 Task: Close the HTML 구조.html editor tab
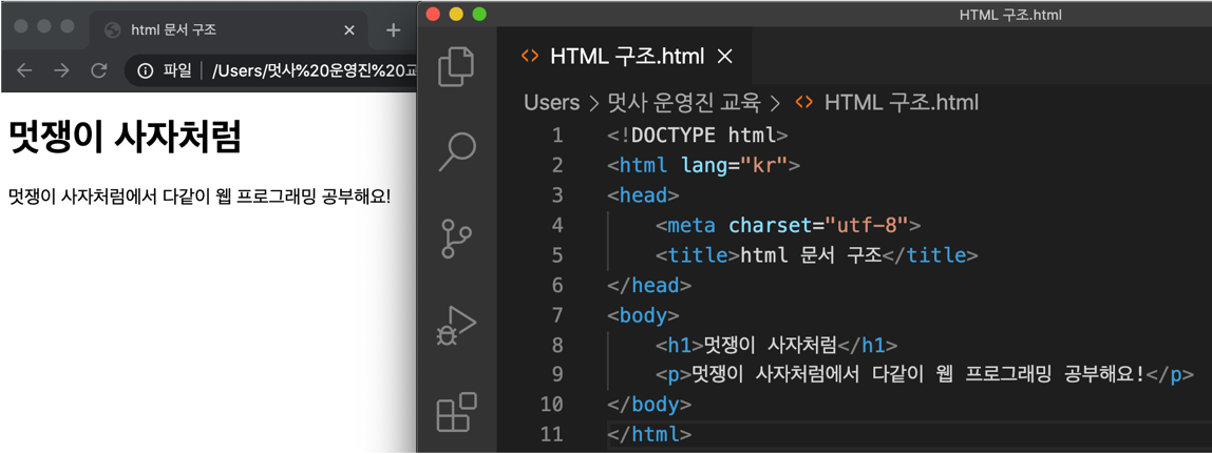[x=725, y=56]
